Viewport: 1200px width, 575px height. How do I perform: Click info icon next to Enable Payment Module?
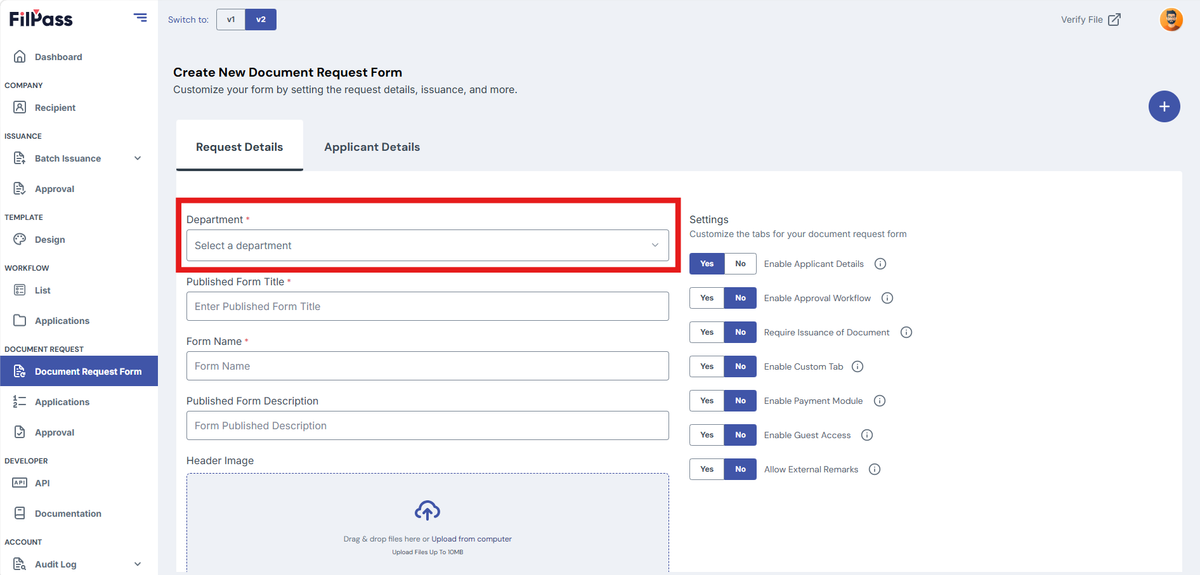pos(880,401)
